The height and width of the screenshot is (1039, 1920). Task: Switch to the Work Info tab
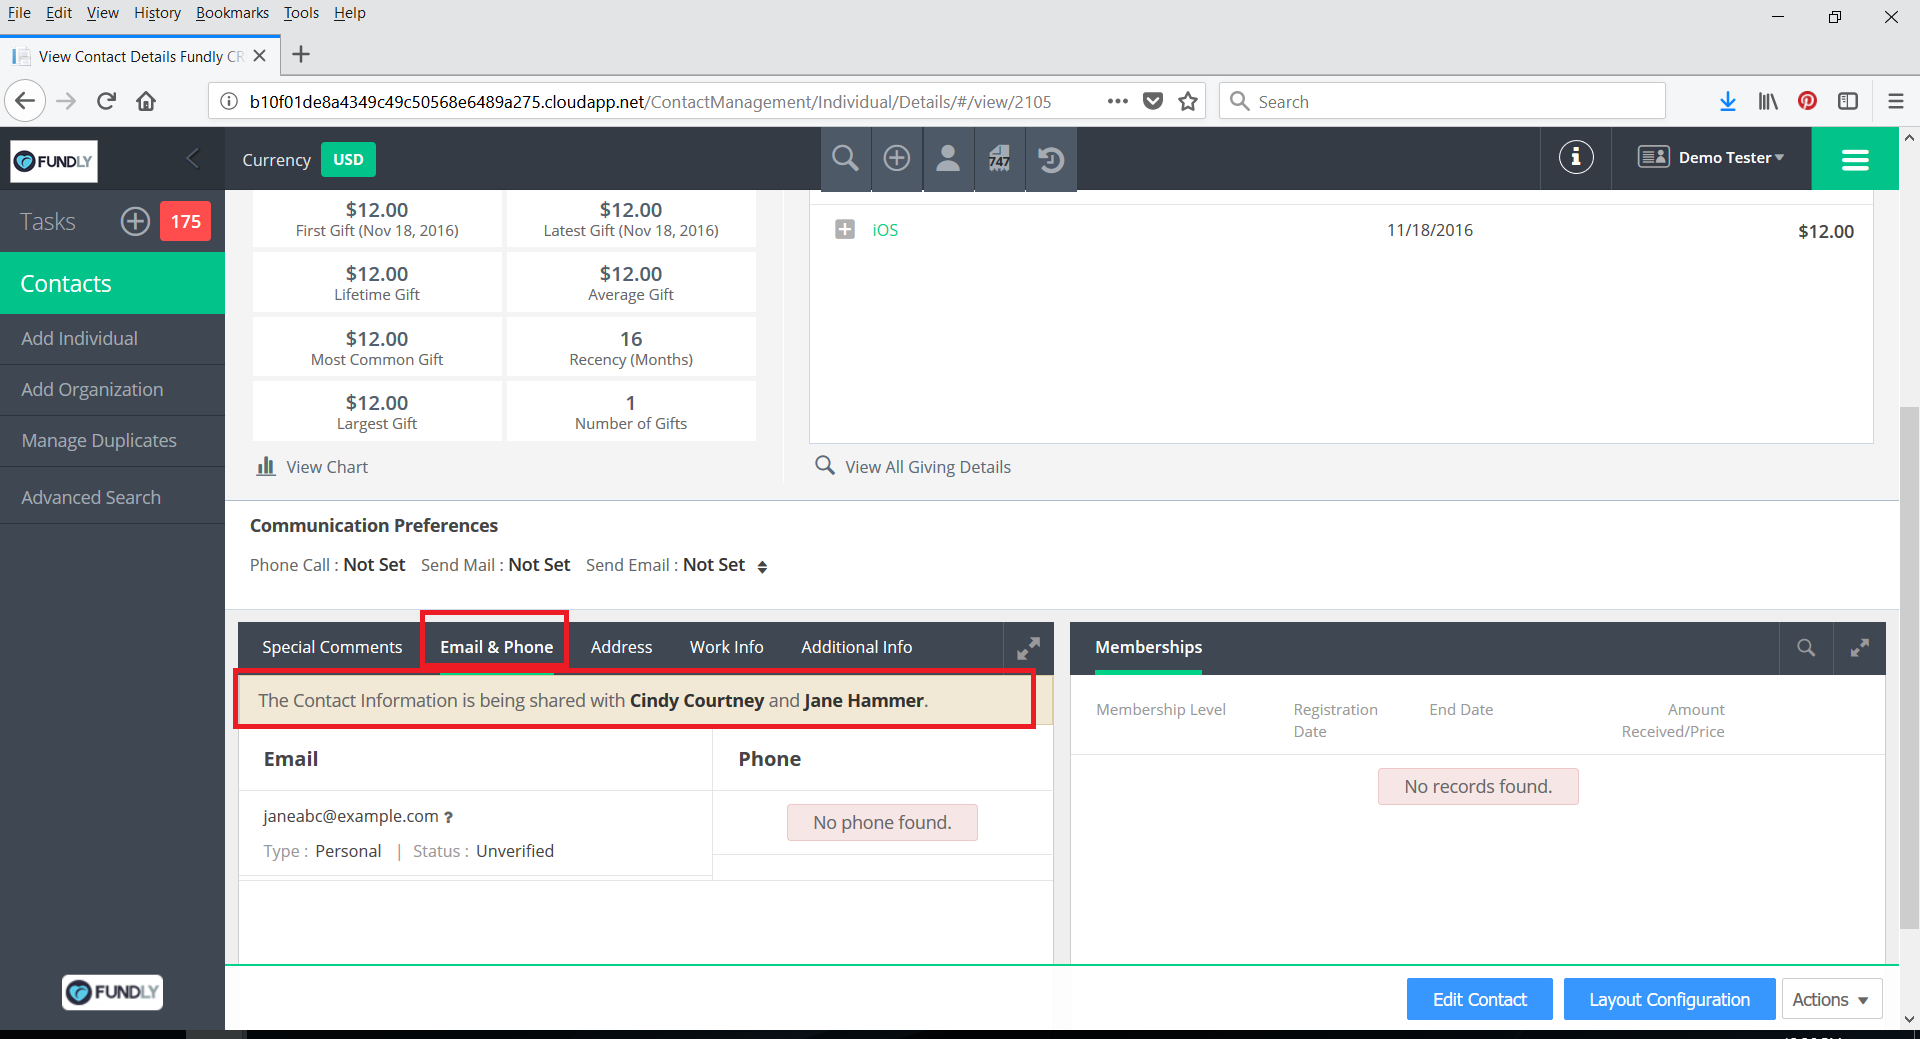(x=726, y=647)
